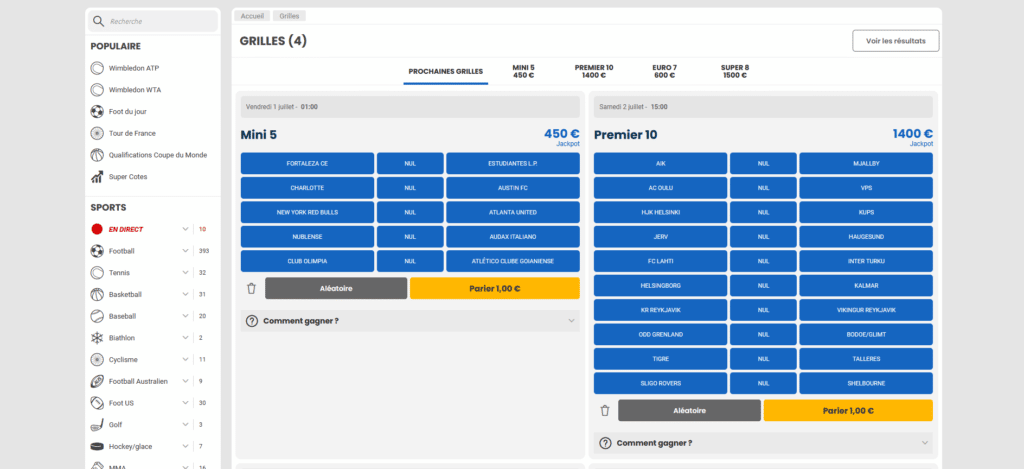
Task: Open Wimbledon ATP tennis ball icon
Action: (97, 68)
